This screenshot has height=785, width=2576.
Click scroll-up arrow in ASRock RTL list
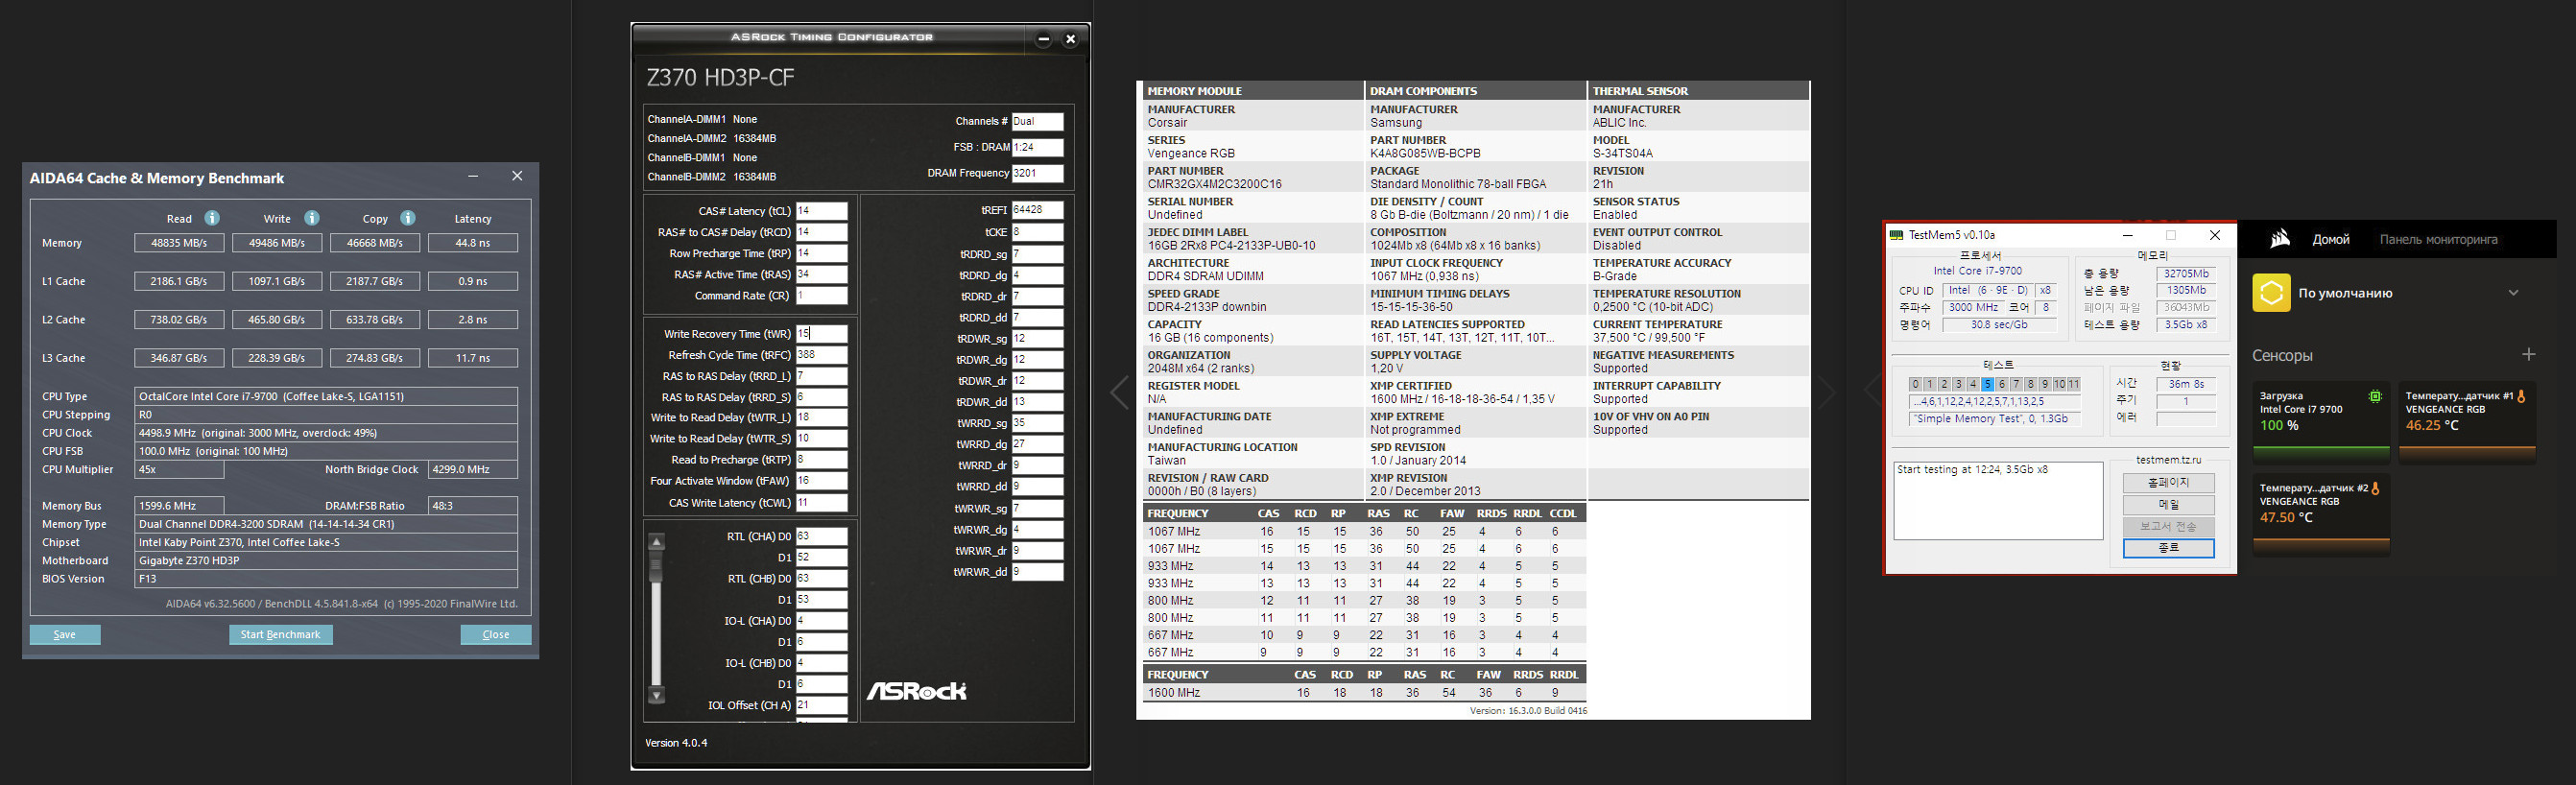click(x=657, y=542)
